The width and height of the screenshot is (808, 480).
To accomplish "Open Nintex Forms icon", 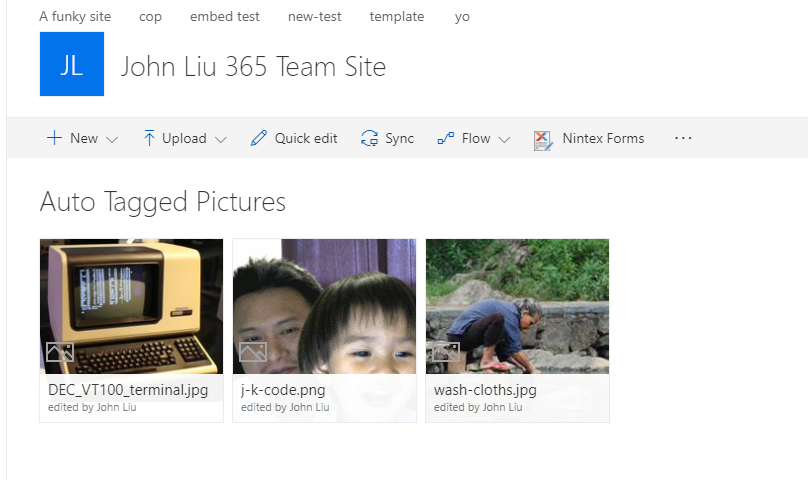I will (x=543, y=139).
